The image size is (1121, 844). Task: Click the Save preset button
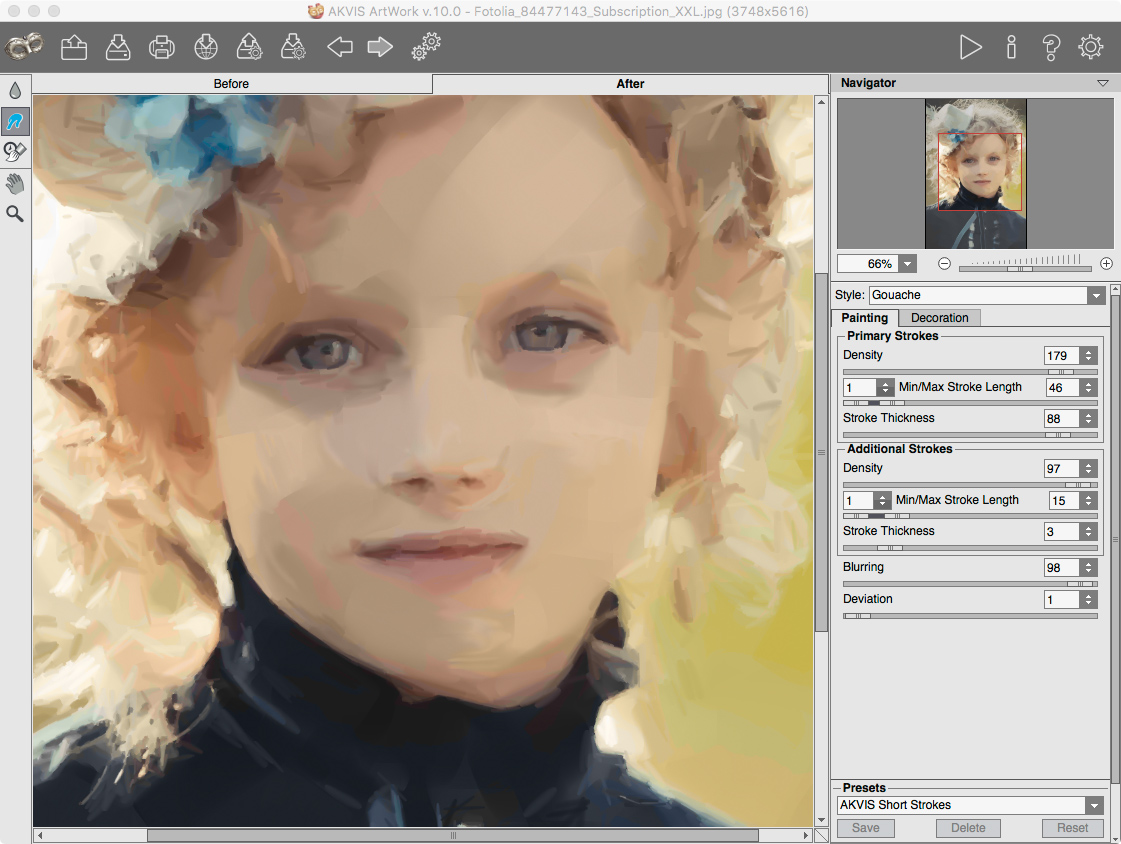(x=865, y=828)
